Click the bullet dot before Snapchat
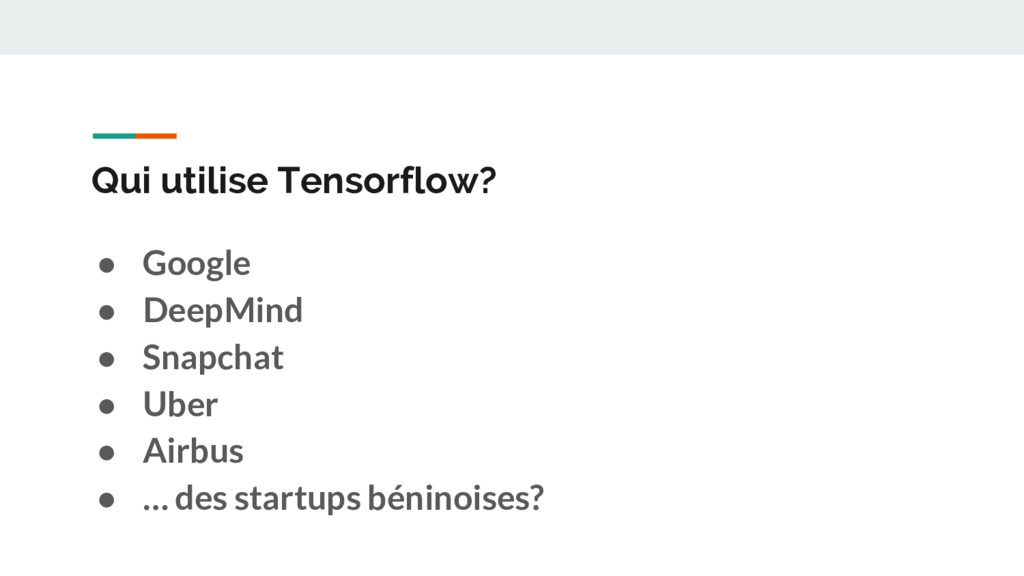The width and height of the screenshot is (1024, 576). pos(103,359)
